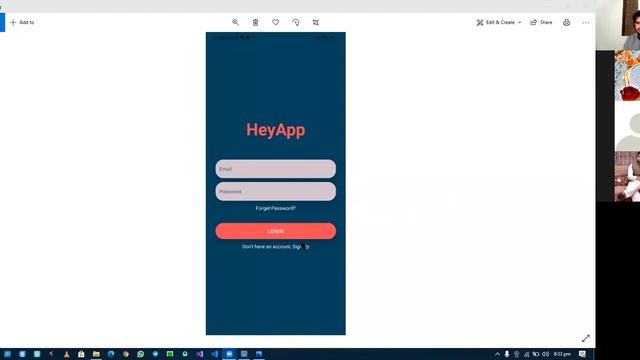The image size is (640, 360).
Task: Open Microsoft Store bag taskbar icon
Action: click(x=81, y=354)
